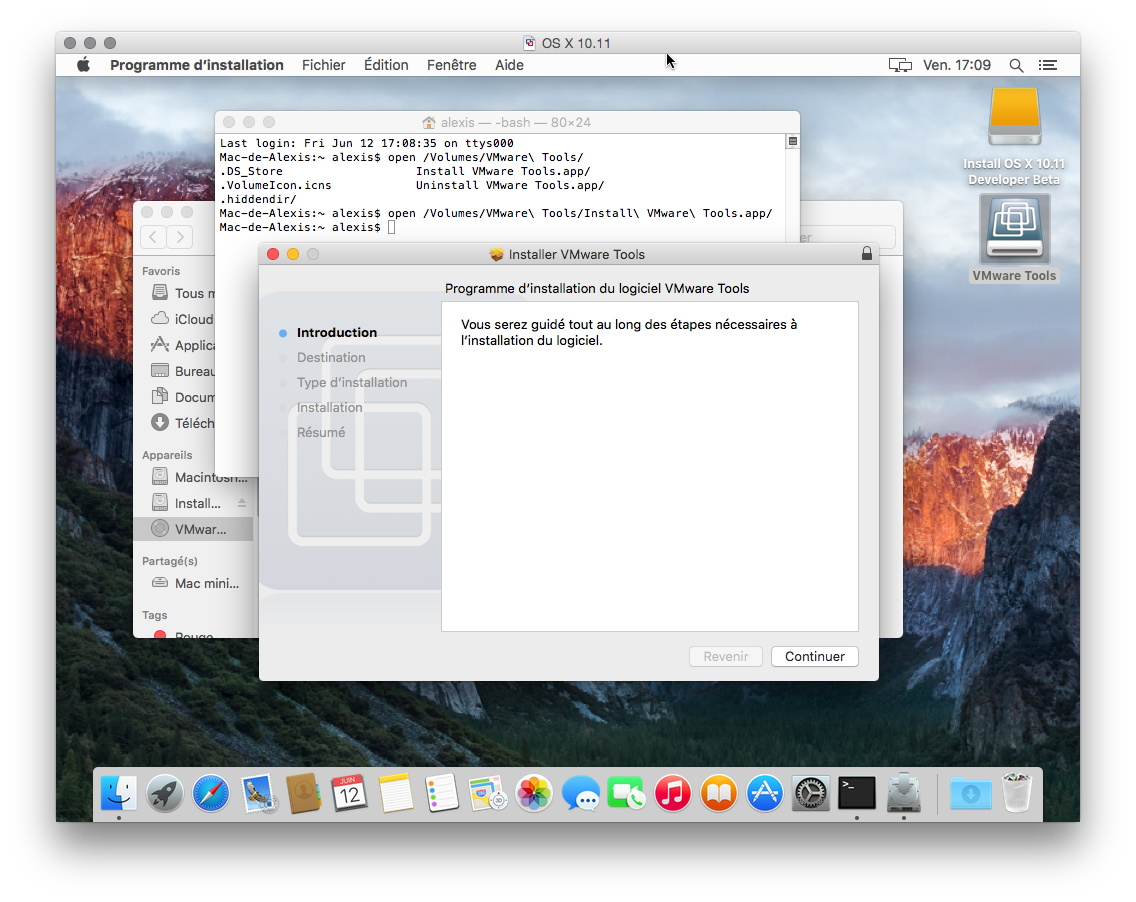
Task: Open iBooks from the Dock
Action: 719,793
